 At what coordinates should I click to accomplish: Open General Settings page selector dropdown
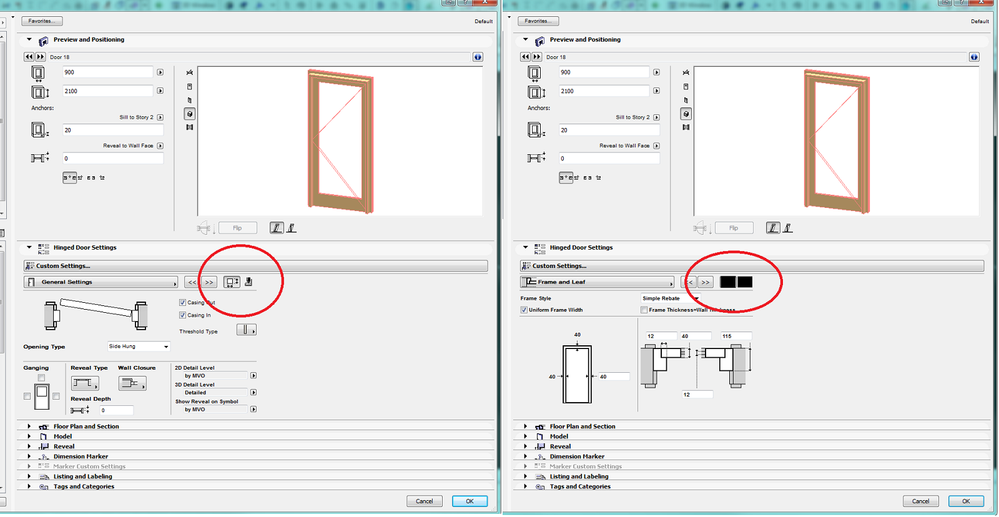click(x=101, y=282)
